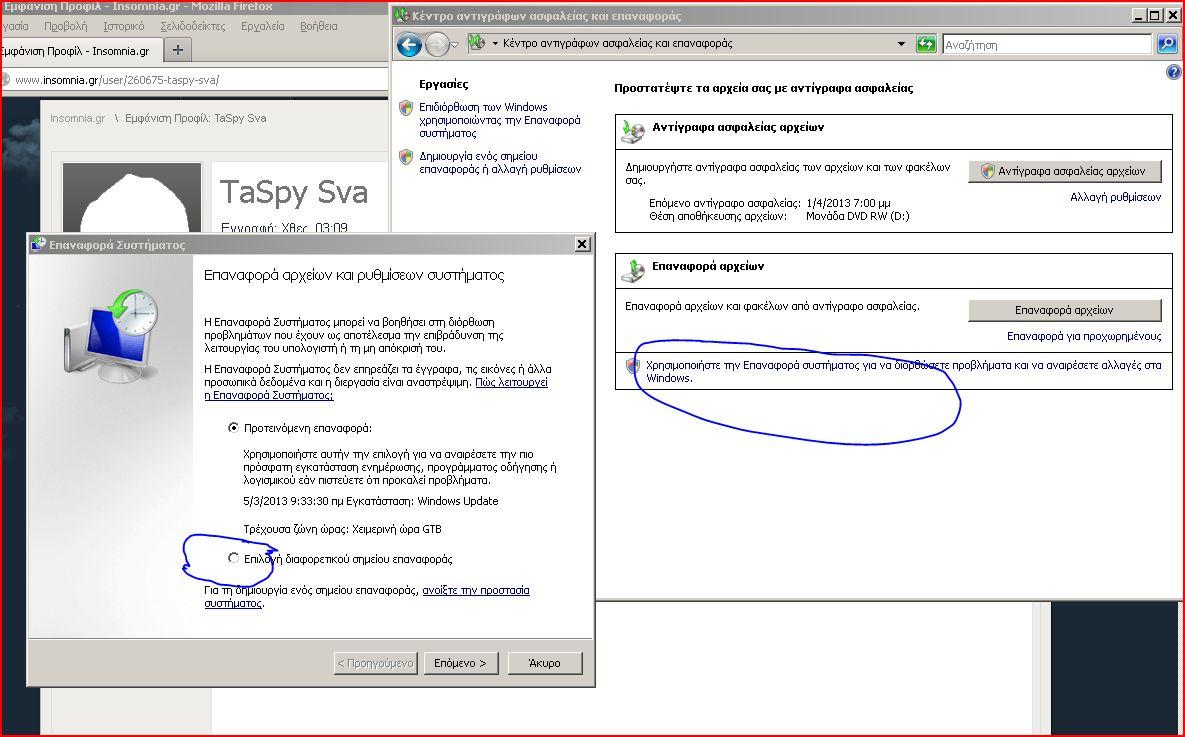Click TaSpy Sva profile avatar image
This screenshot has width=1185, height=737.
(132, 198)
